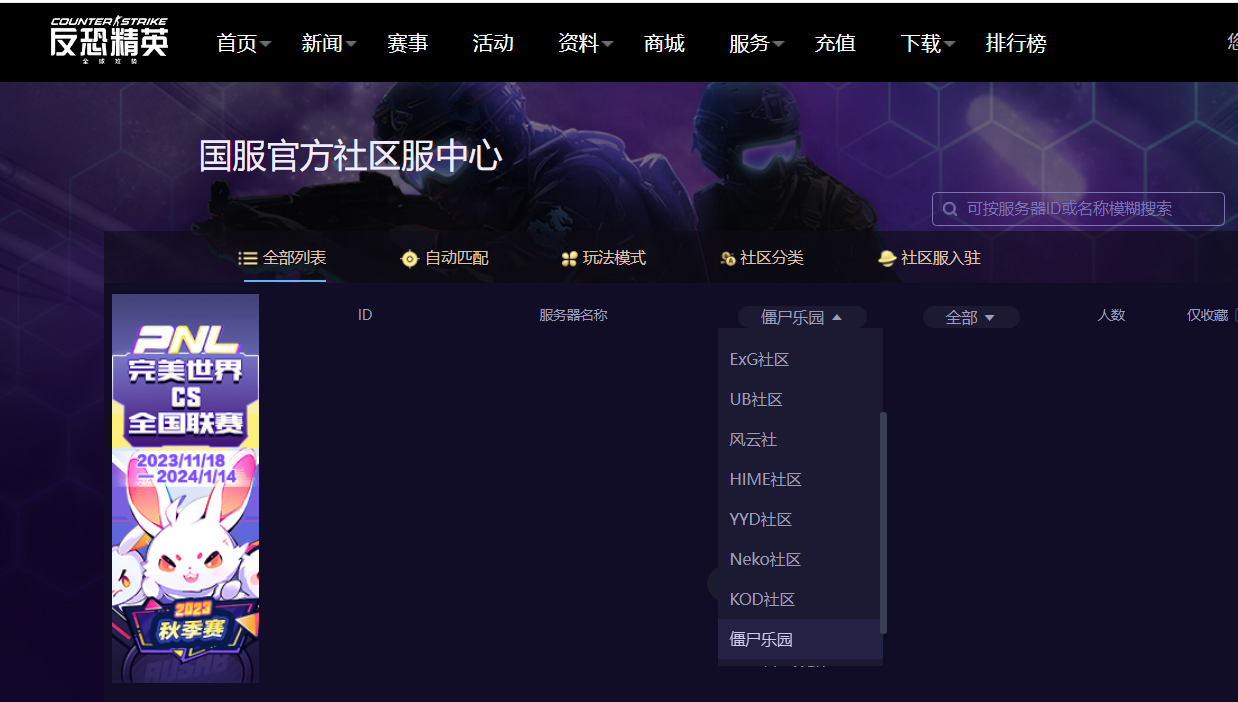Expand the 下载 navigation menu
This screenshot has height=702, width=1238.
tap(928, 43)
